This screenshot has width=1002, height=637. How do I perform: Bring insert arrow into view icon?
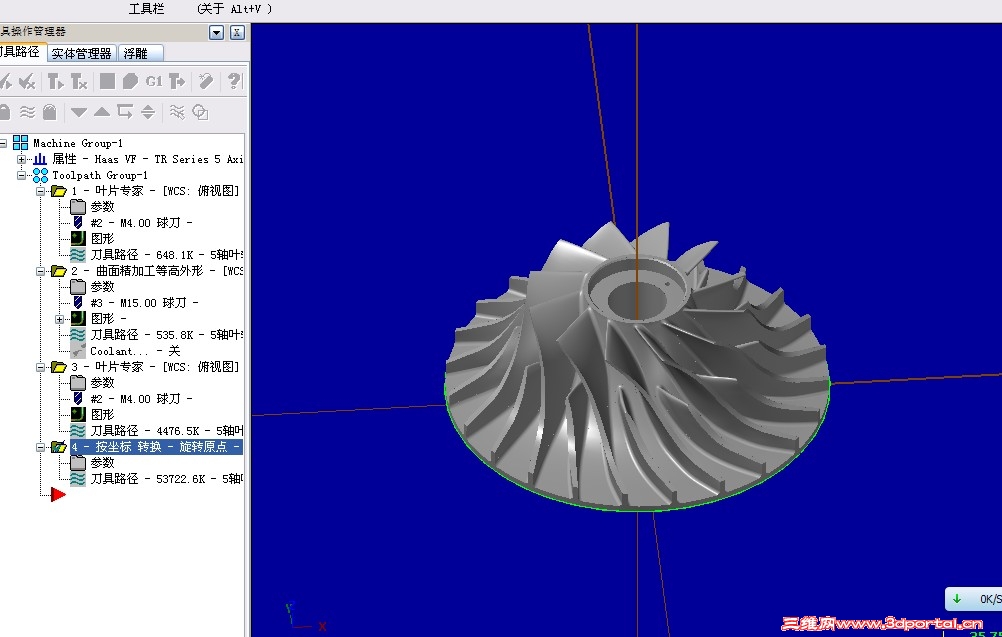pos(148,112)
